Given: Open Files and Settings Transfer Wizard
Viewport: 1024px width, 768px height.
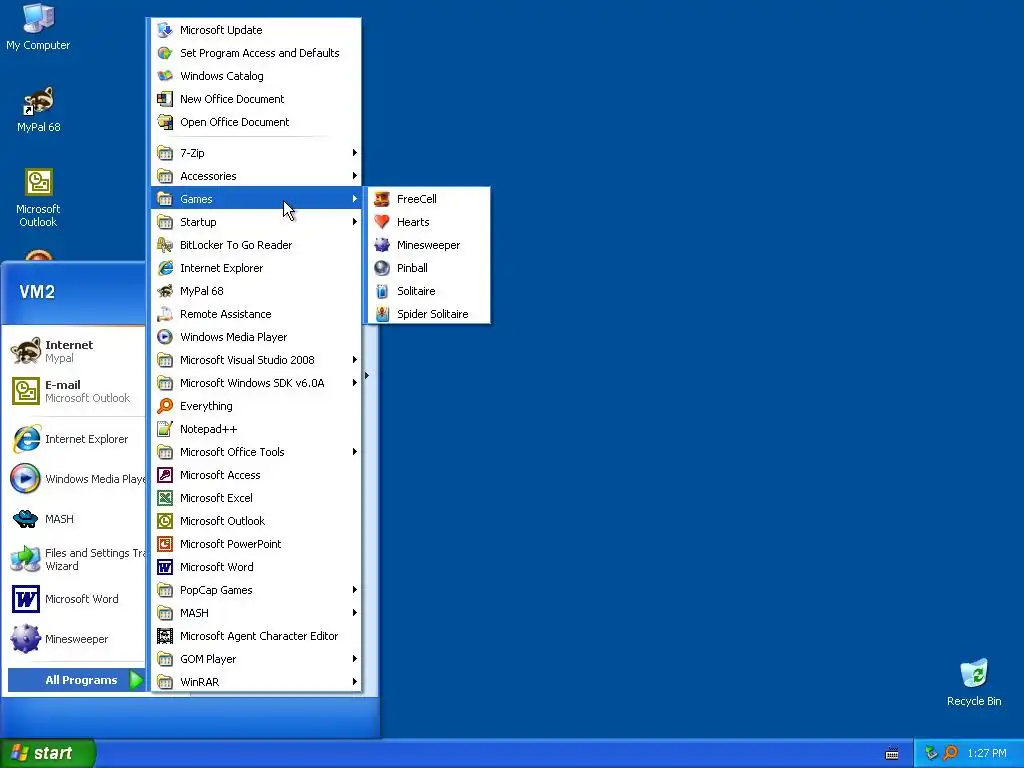Looking at the screenshot, I should [x=75, y=559].
